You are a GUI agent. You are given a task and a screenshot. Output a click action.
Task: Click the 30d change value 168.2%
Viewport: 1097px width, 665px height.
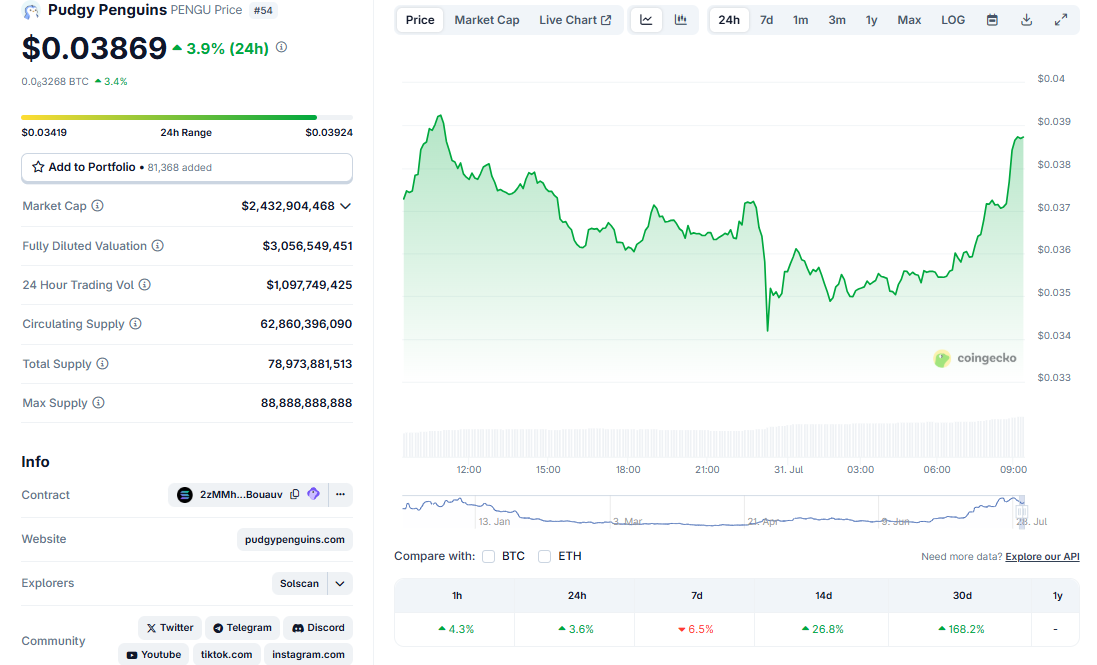point(961,629)
